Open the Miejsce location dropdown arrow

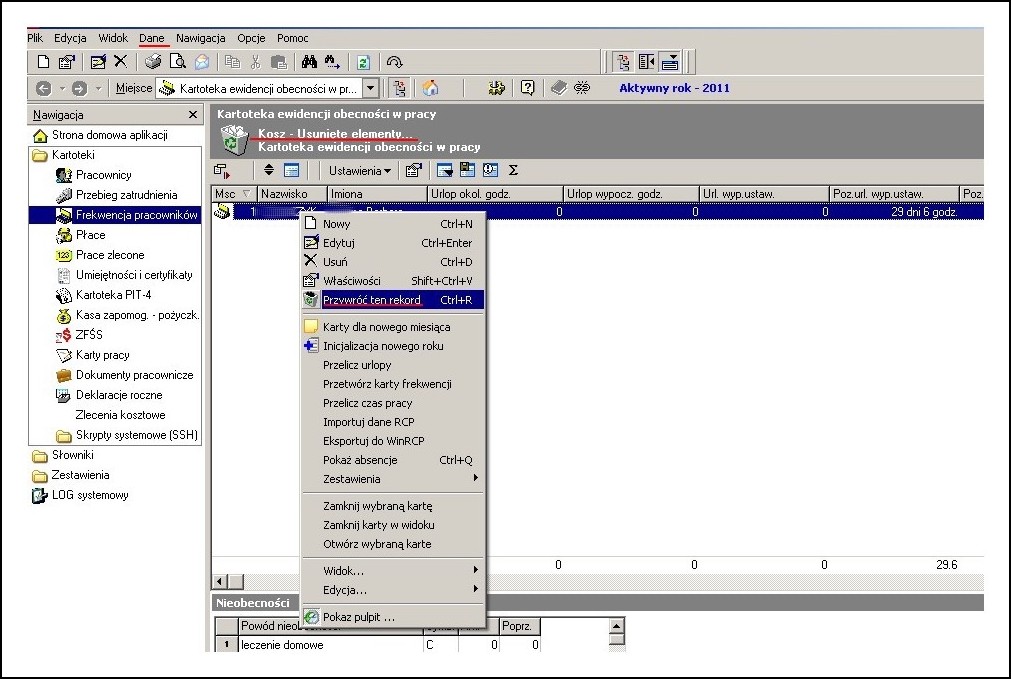tap(370, 88)
